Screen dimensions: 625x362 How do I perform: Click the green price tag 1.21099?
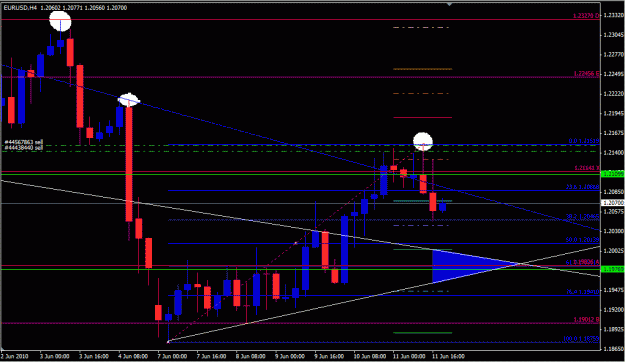tap(612, 174)
